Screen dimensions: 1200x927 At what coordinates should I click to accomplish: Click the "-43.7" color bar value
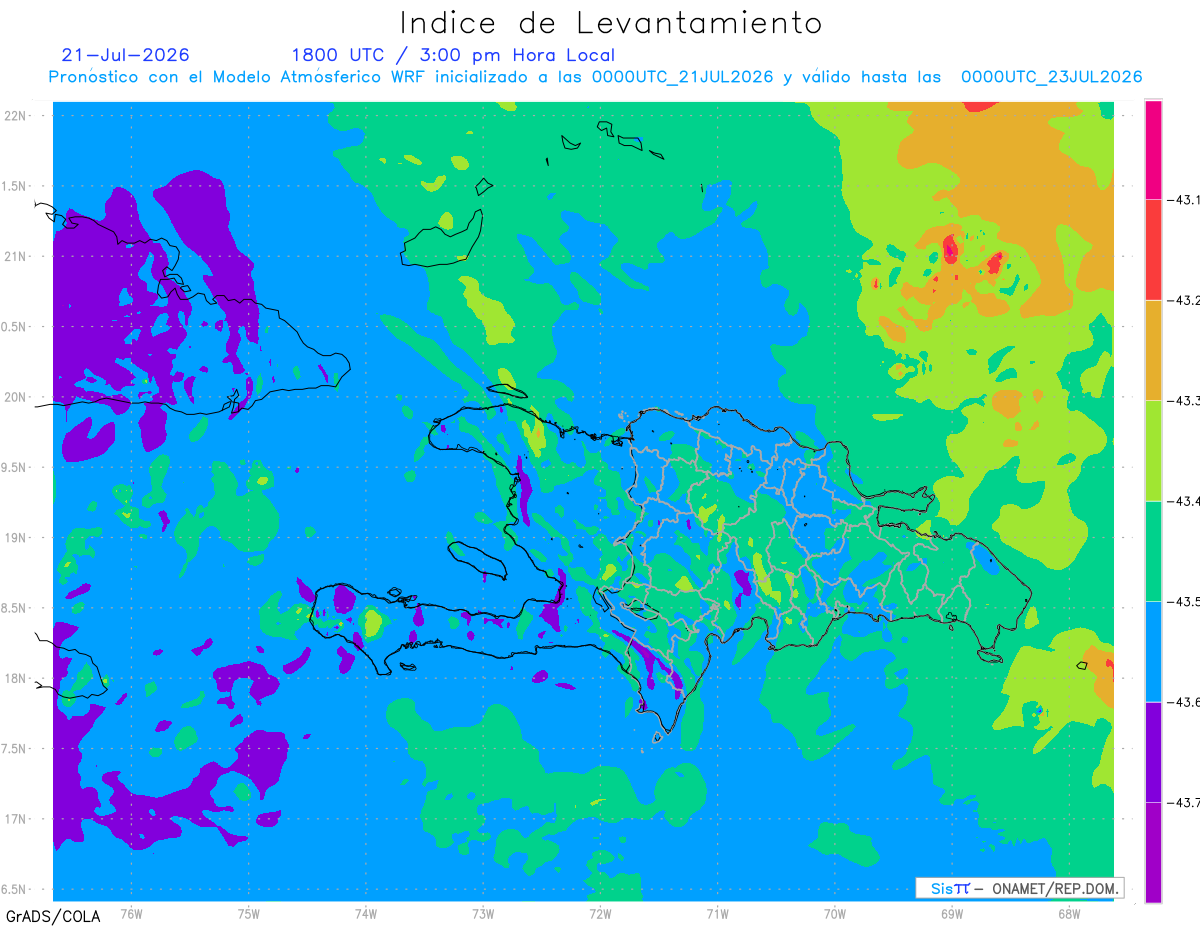coord(1184,803)
